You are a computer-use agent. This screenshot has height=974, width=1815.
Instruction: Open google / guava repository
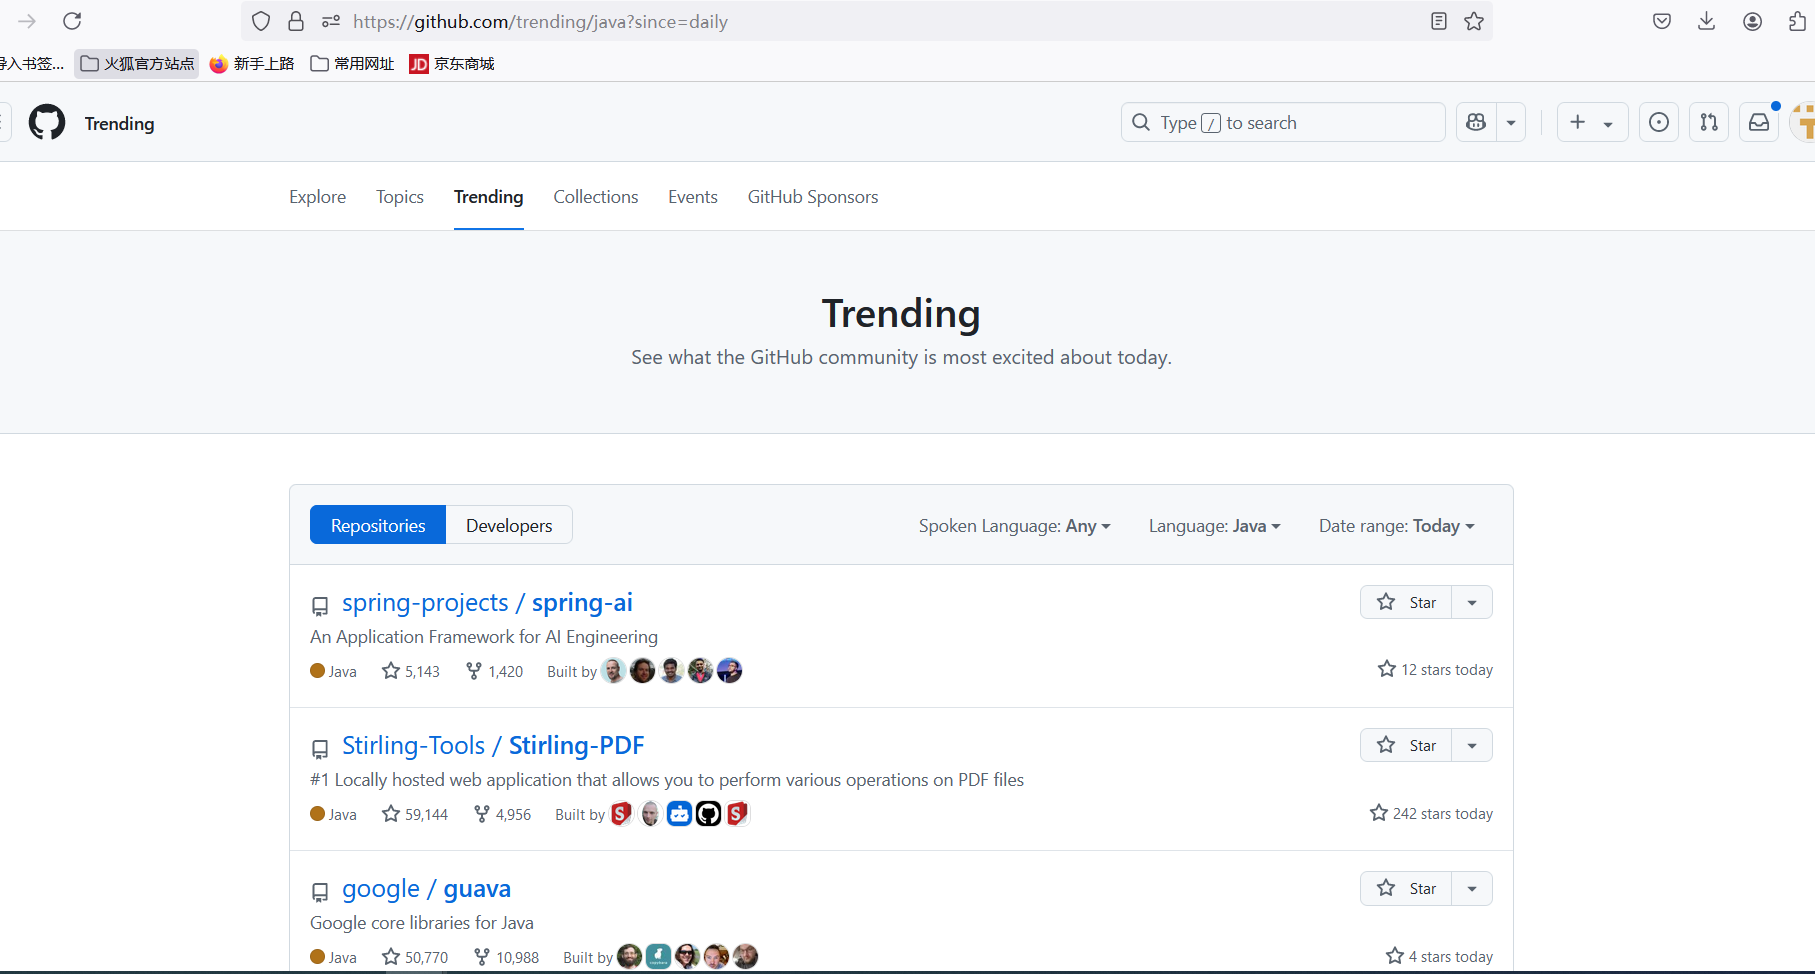click(x=426, y=889)
